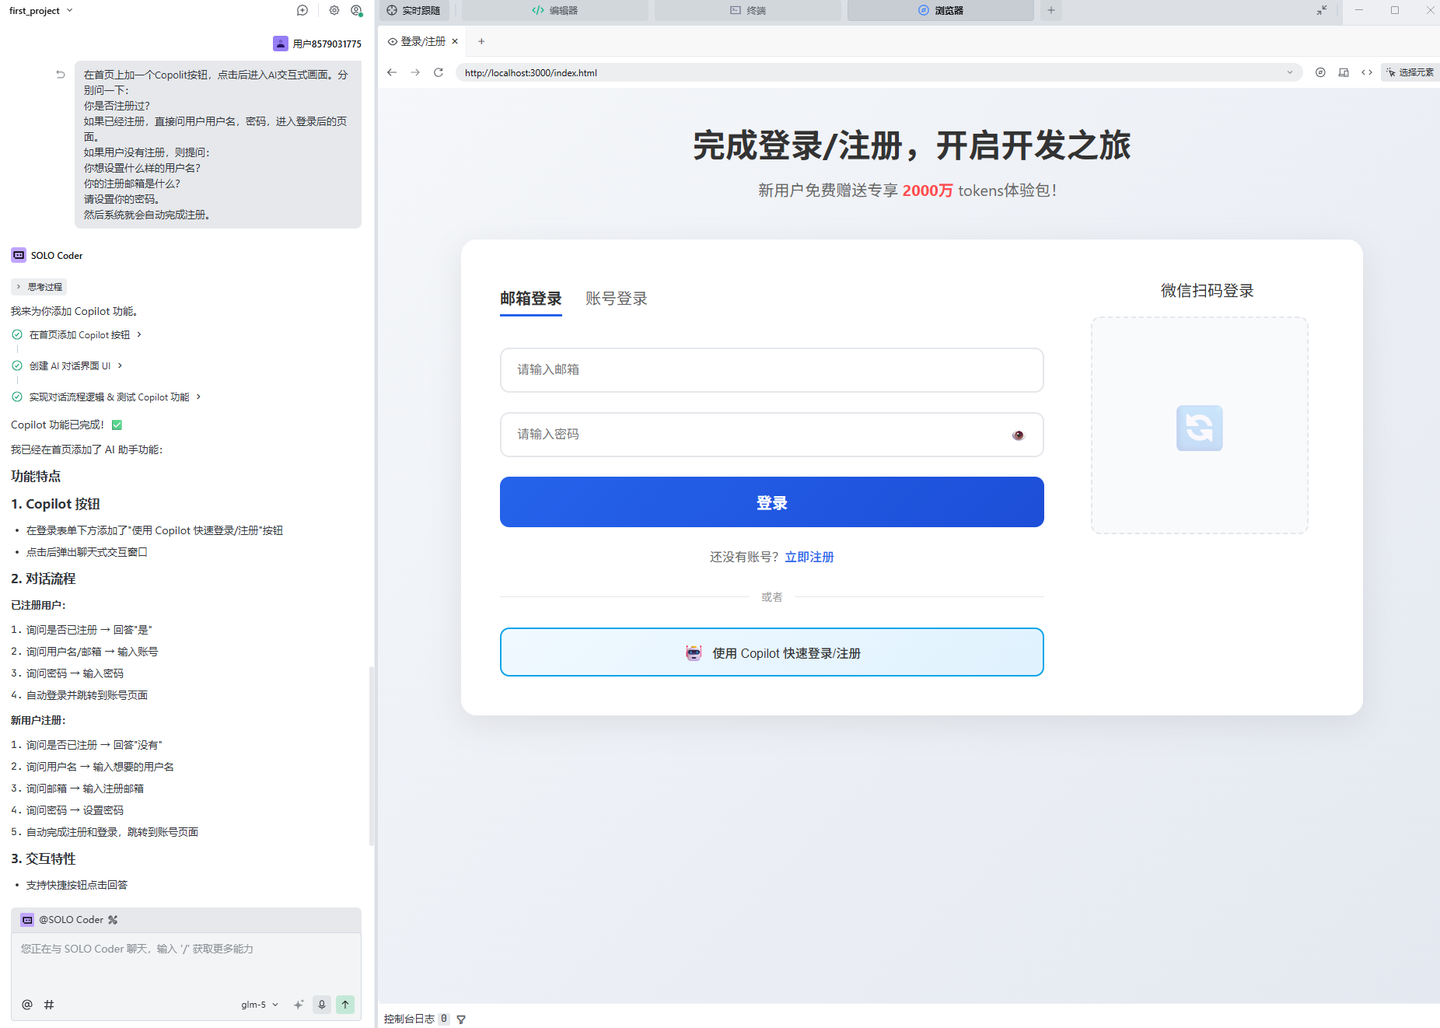
Task: Click collapse arrows icon in top bar
Action: 1322,10
